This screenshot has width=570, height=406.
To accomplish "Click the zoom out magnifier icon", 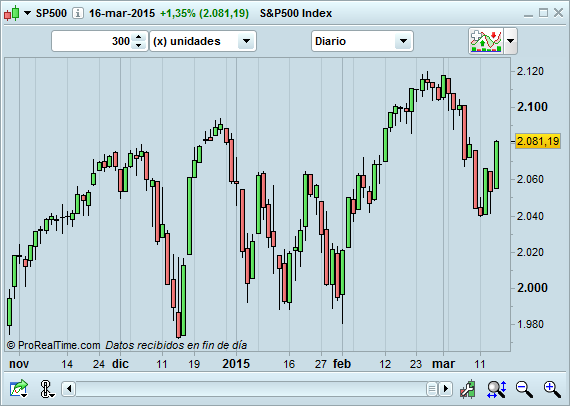I will (x=524, y=389).
